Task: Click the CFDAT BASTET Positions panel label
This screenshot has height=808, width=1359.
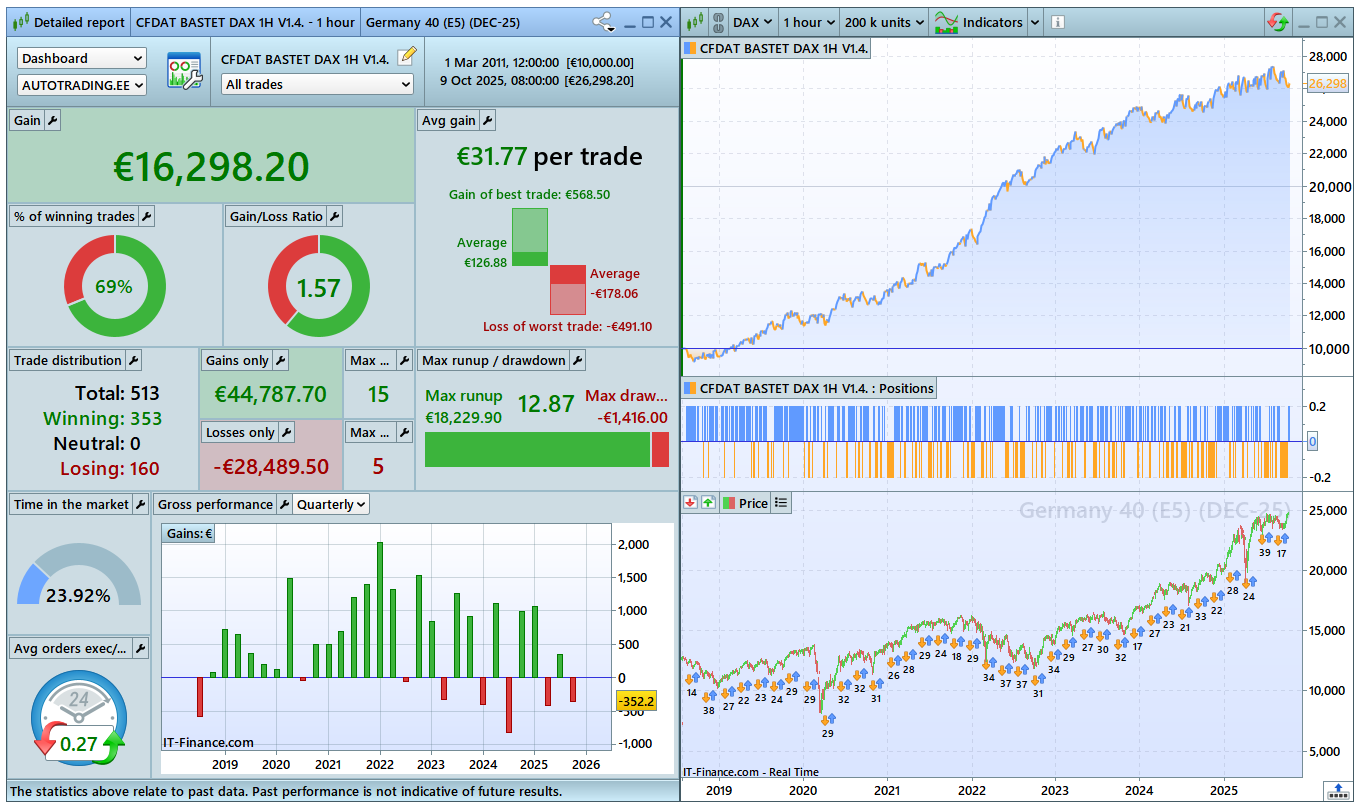Action: (816, 388)
